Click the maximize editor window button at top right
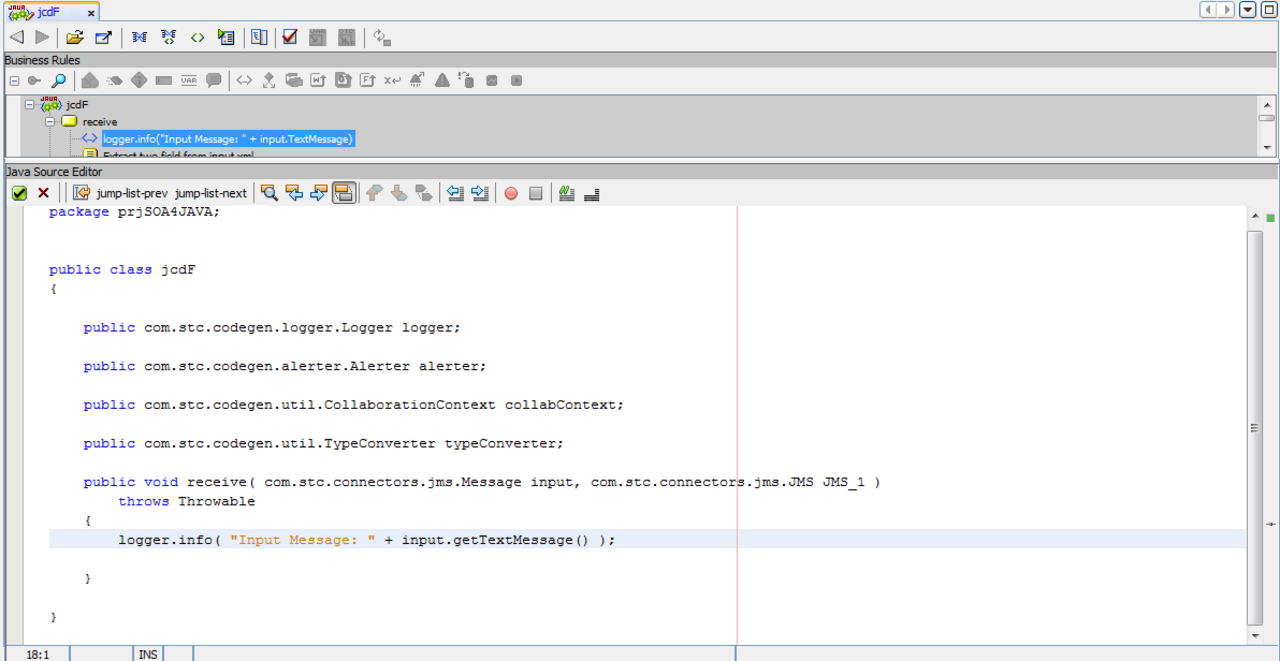This screenshot has width=1280, height=661. (1269, 10)
